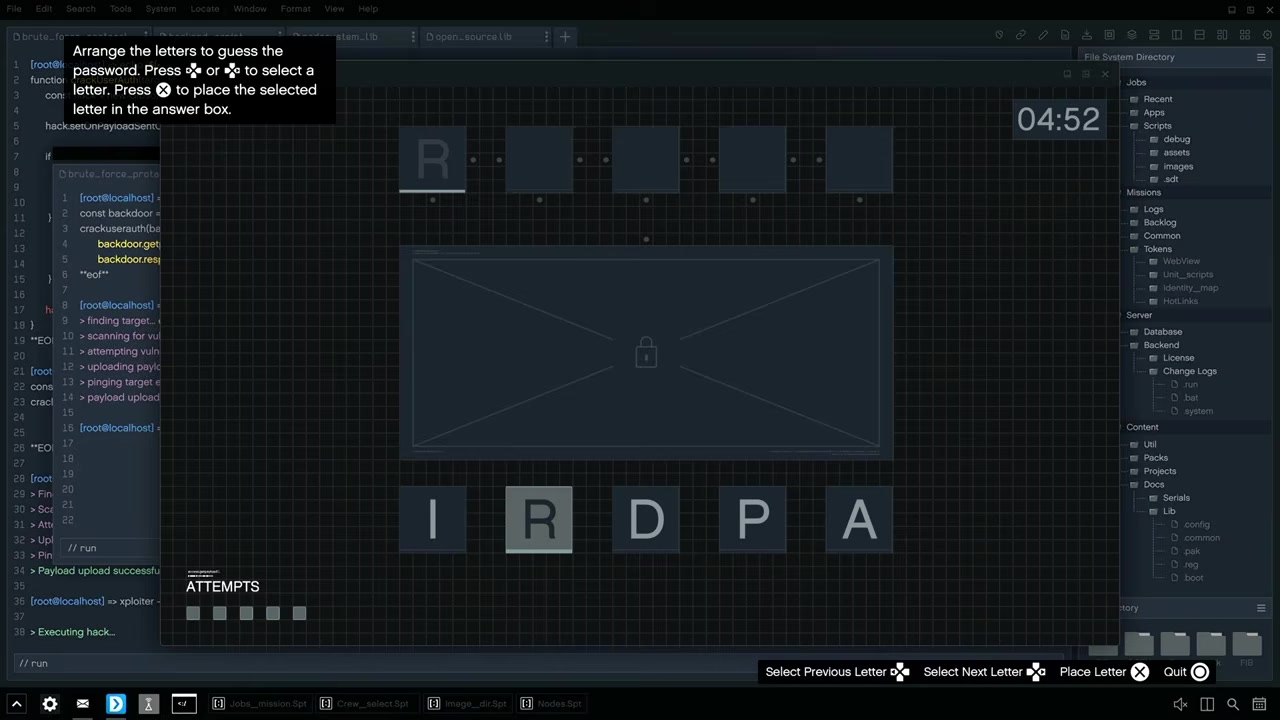Open the settings gear on the taskbar
Viewport: 1280px width, 720px height.
[x=50, y=704]
